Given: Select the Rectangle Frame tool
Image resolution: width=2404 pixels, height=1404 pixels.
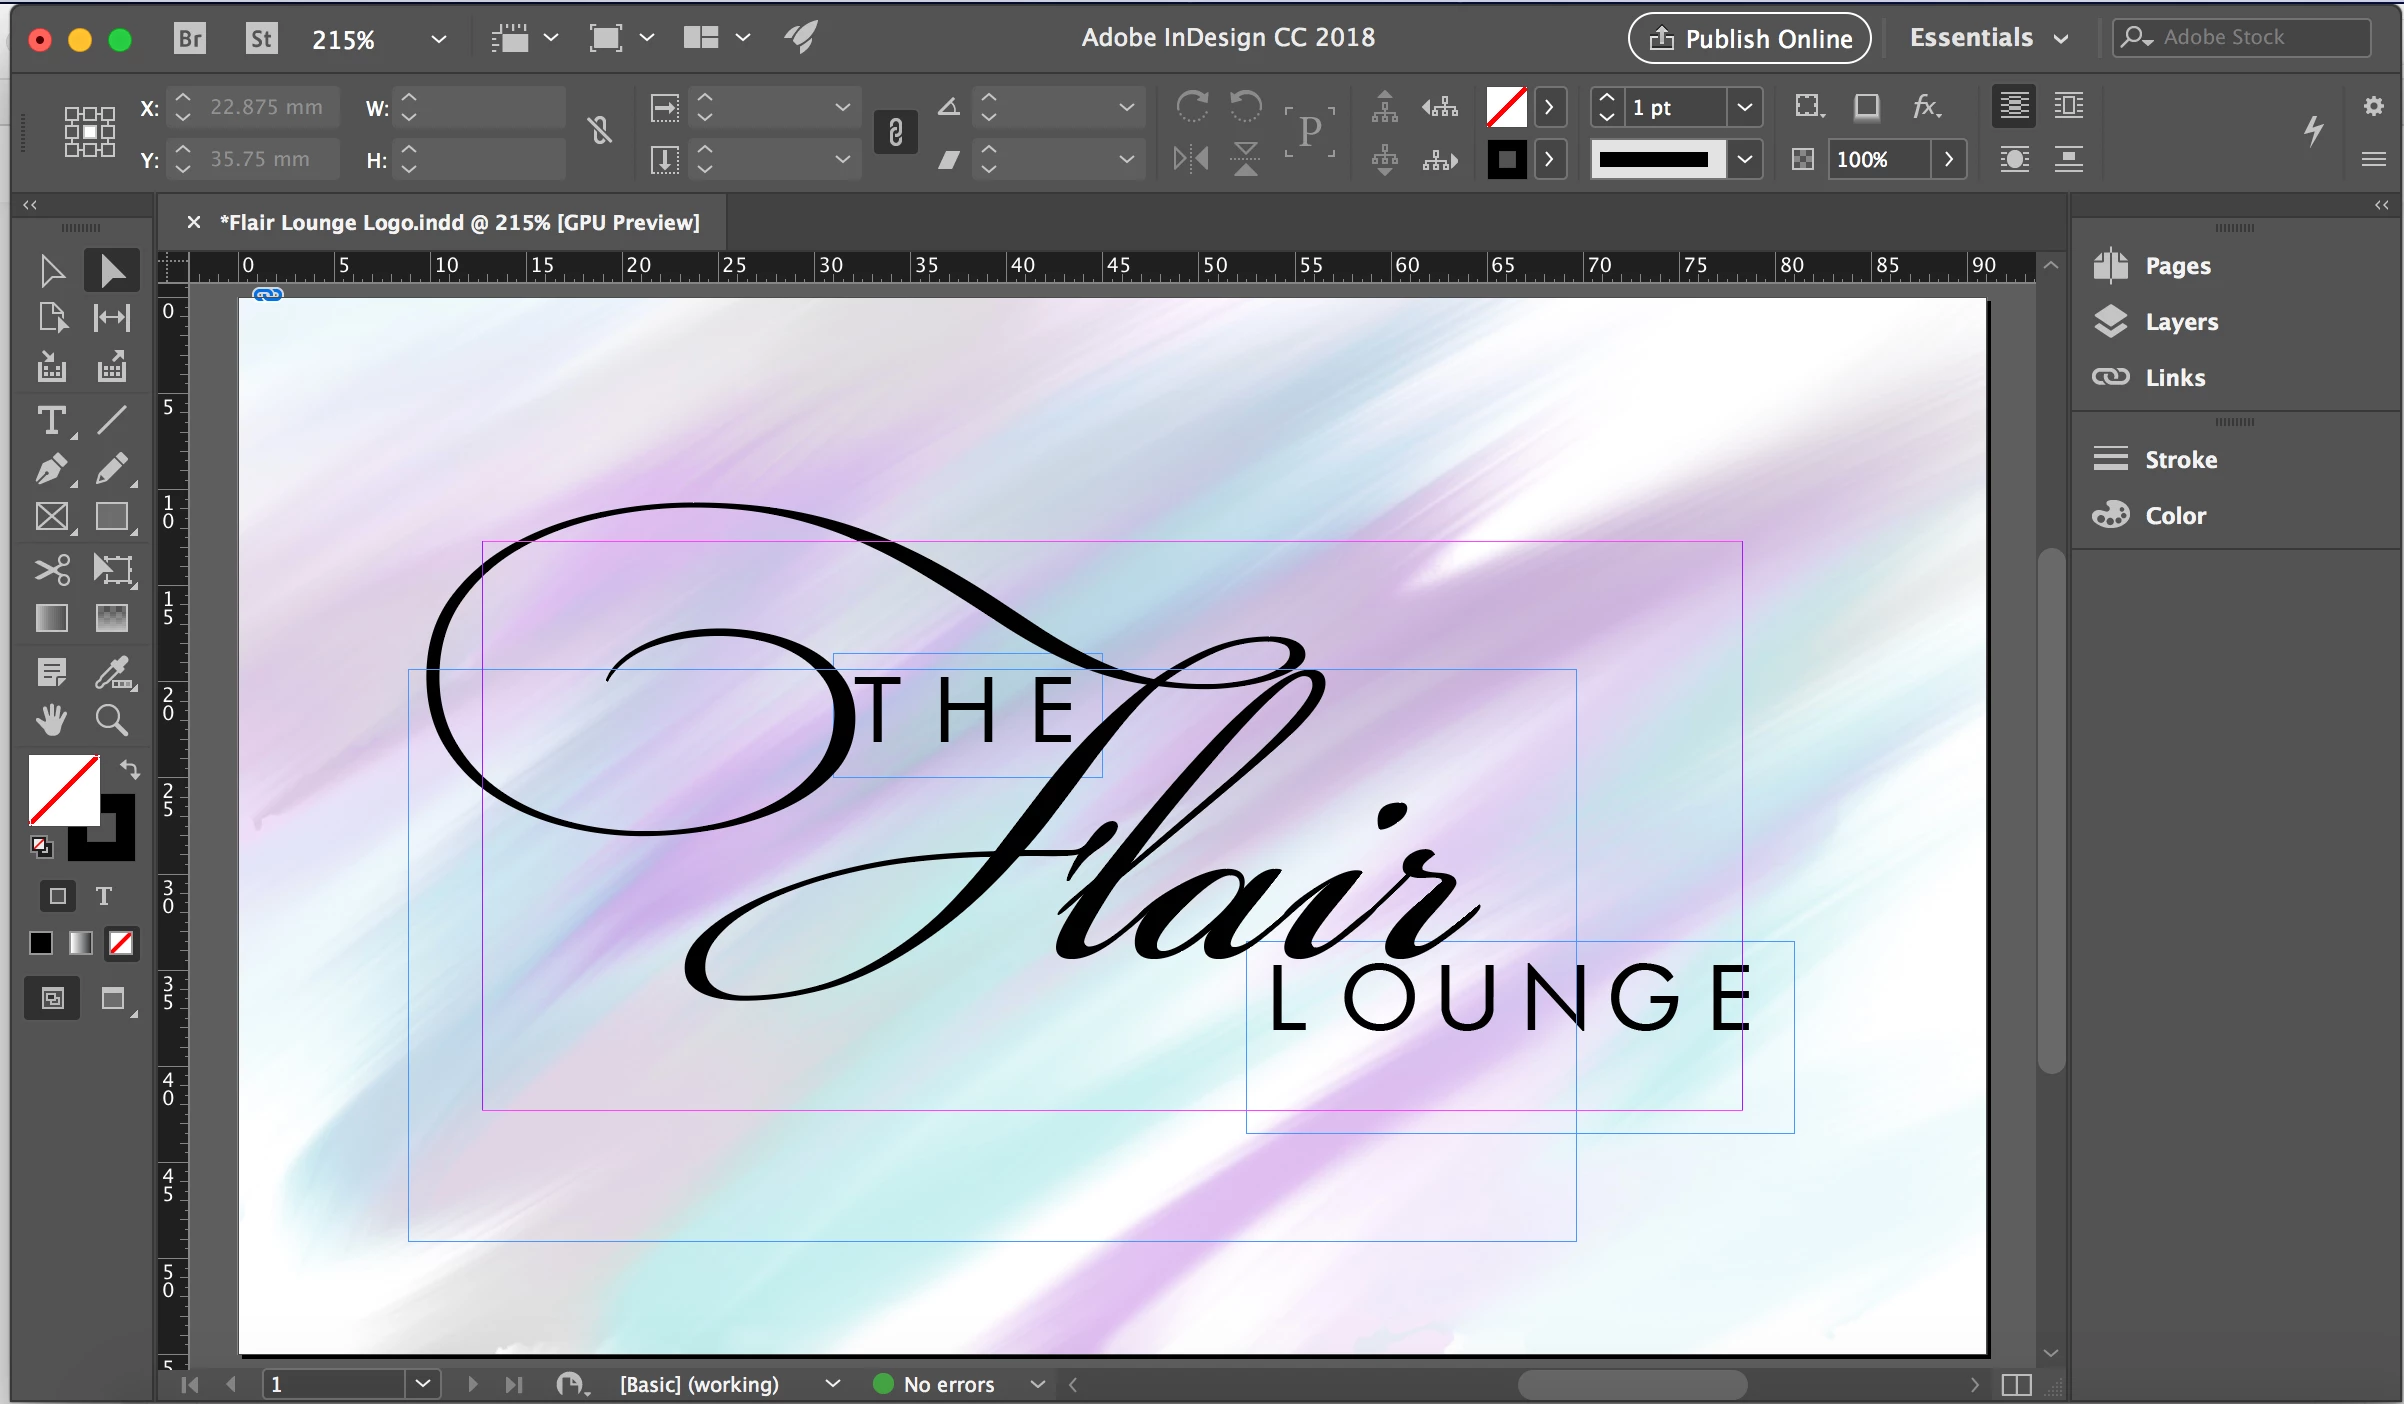Looking at the screenshot, I should coord(51,517).
